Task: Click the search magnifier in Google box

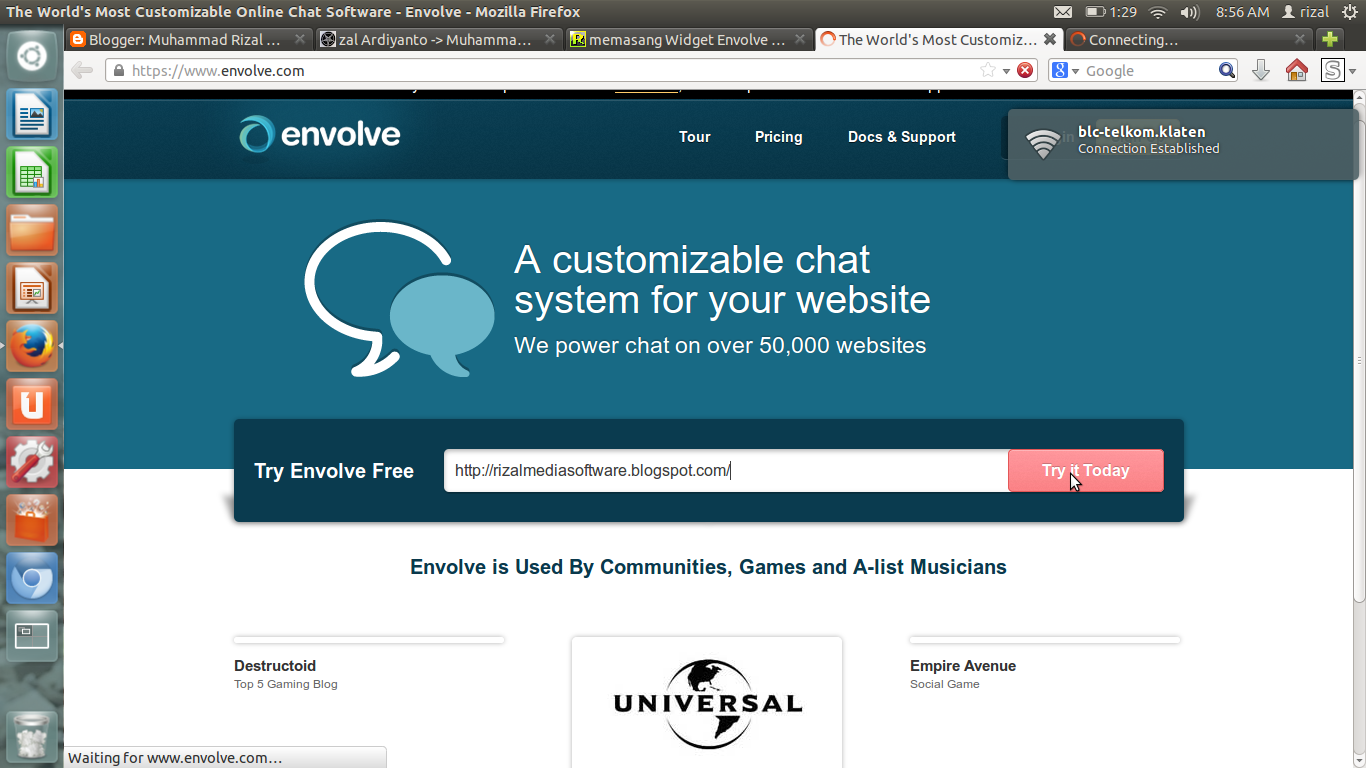Action: click(x=1227, y=70)
